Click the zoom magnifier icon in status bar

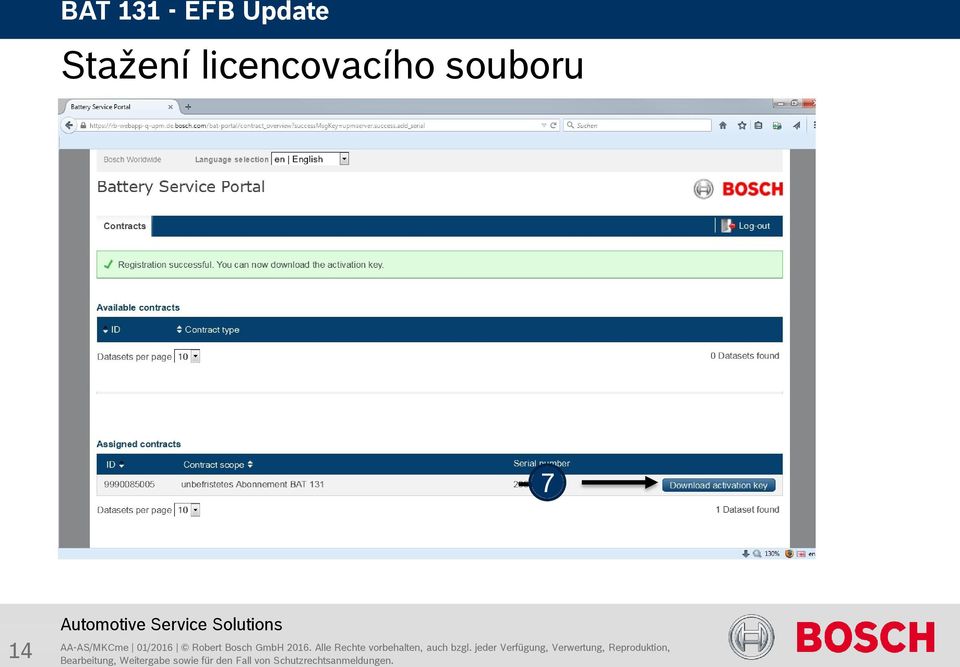[757, 554]
